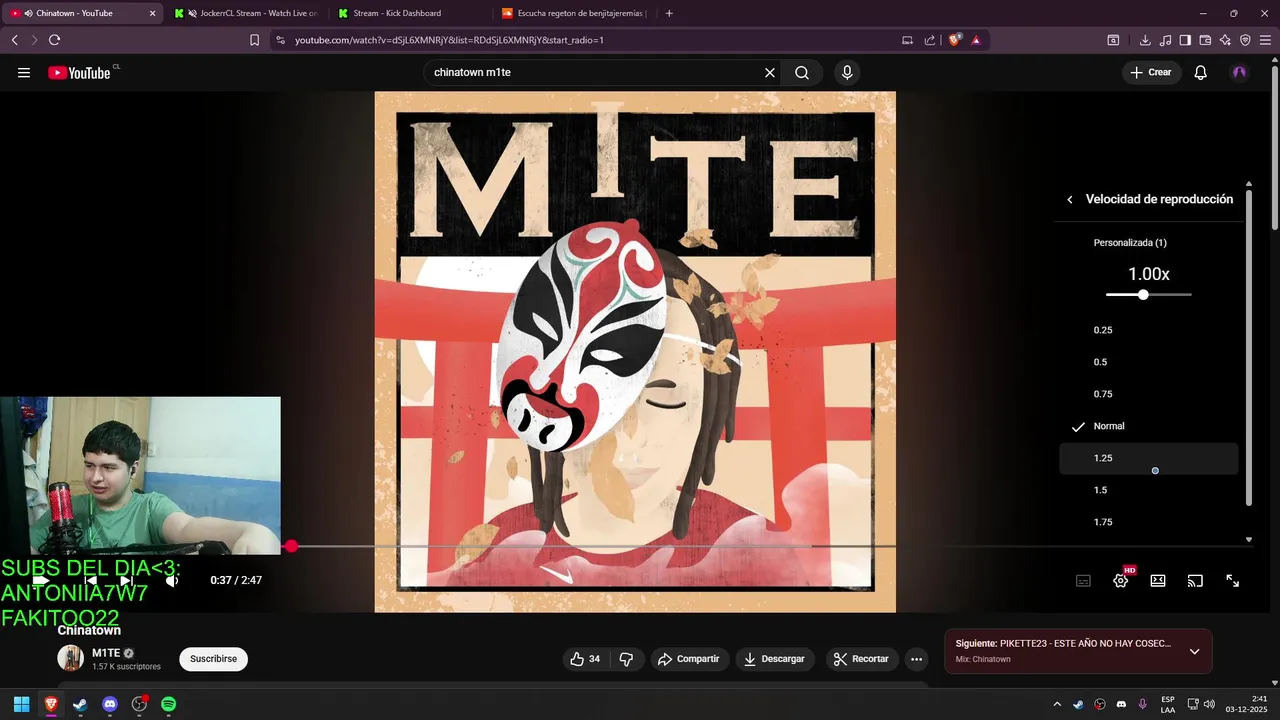The image size is (1280, 720).
Task: Open Brave Leo AI sparkle icon
Action: click(x=1225, y=40)
